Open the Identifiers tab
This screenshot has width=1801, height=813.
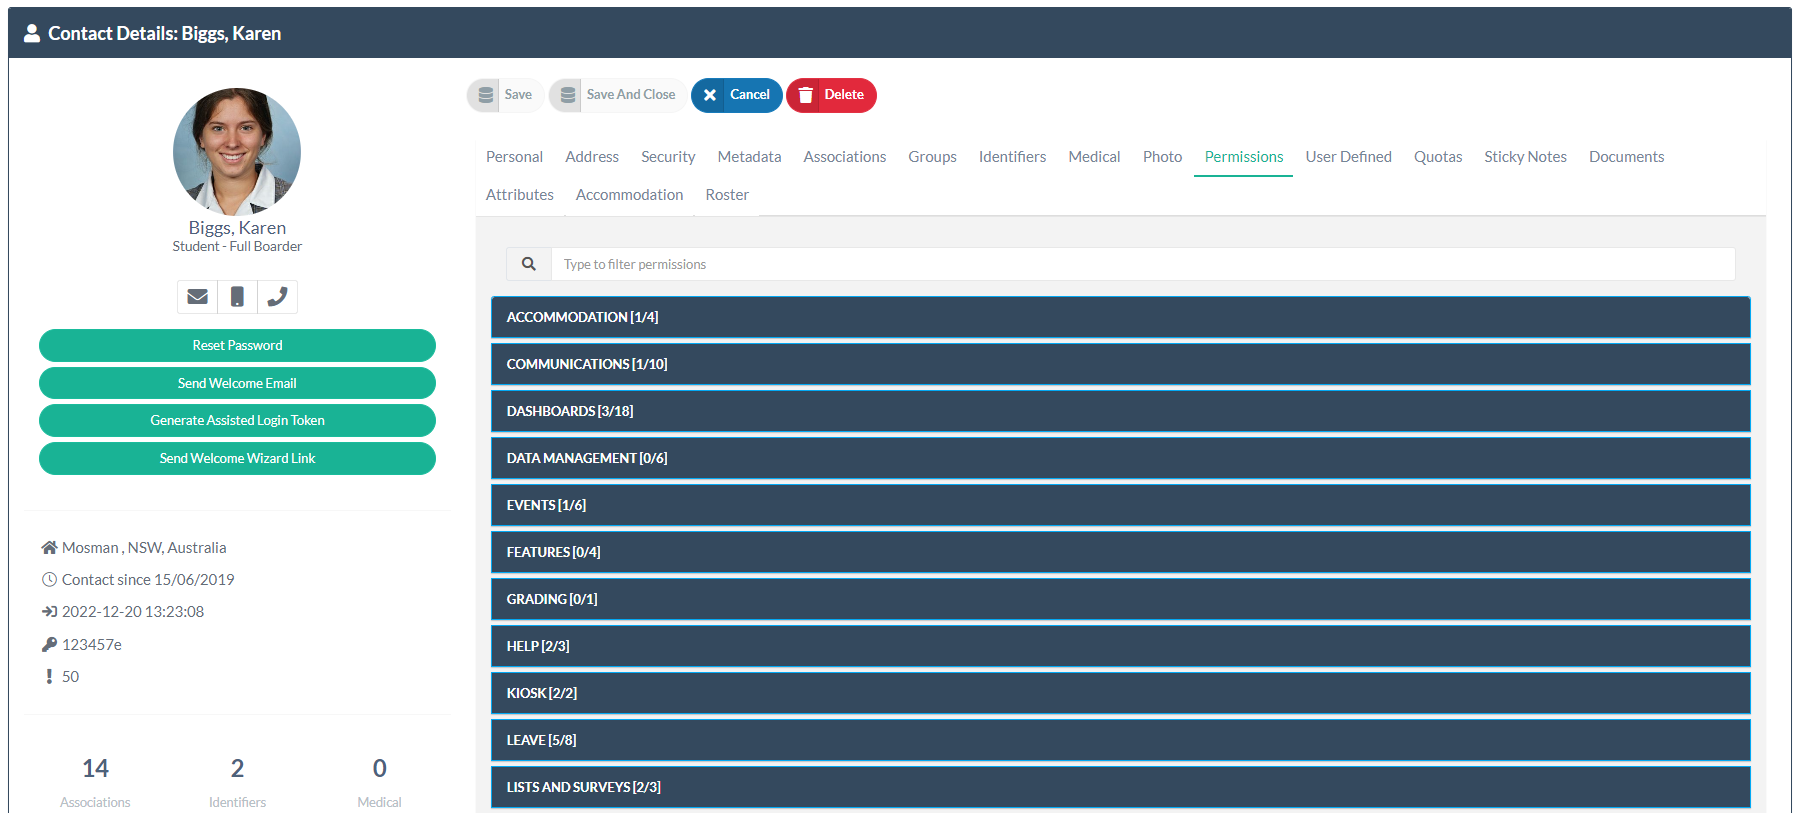pos(1012,157)
